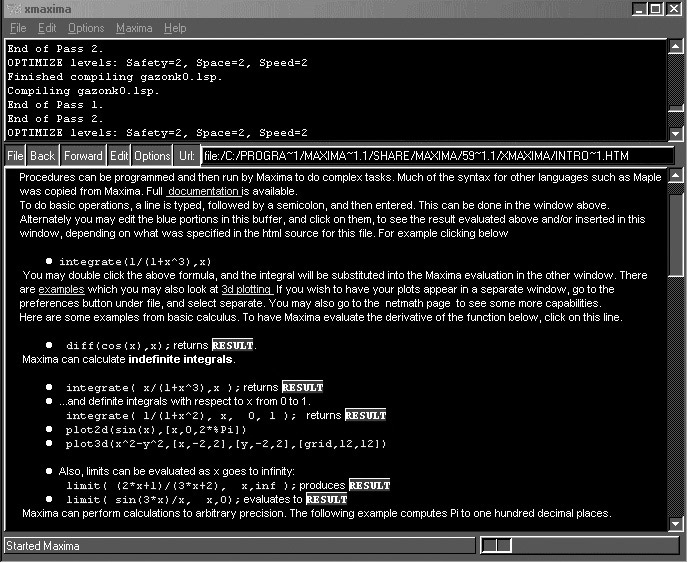Follow the documentation link

tap(204, 191)
